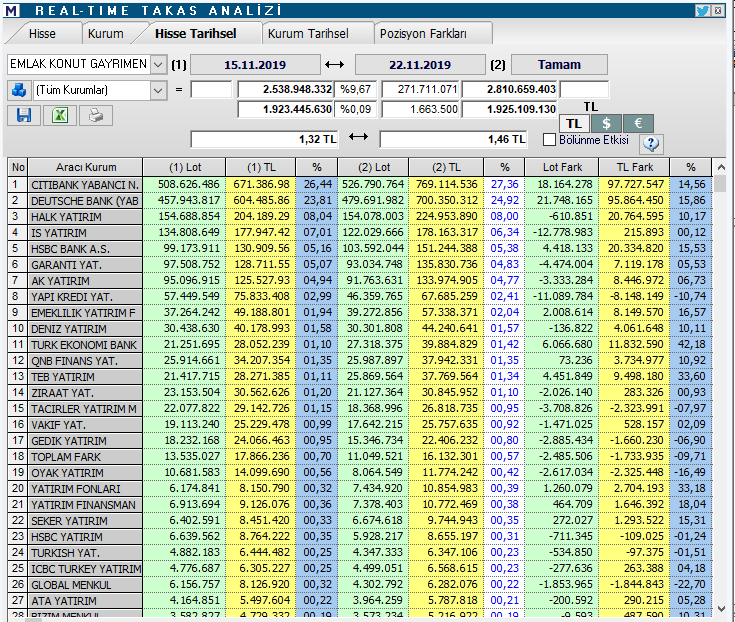This screenshot has width=735, height=622.
Task: Switch currency to TL
Action: tap(574, 124)
